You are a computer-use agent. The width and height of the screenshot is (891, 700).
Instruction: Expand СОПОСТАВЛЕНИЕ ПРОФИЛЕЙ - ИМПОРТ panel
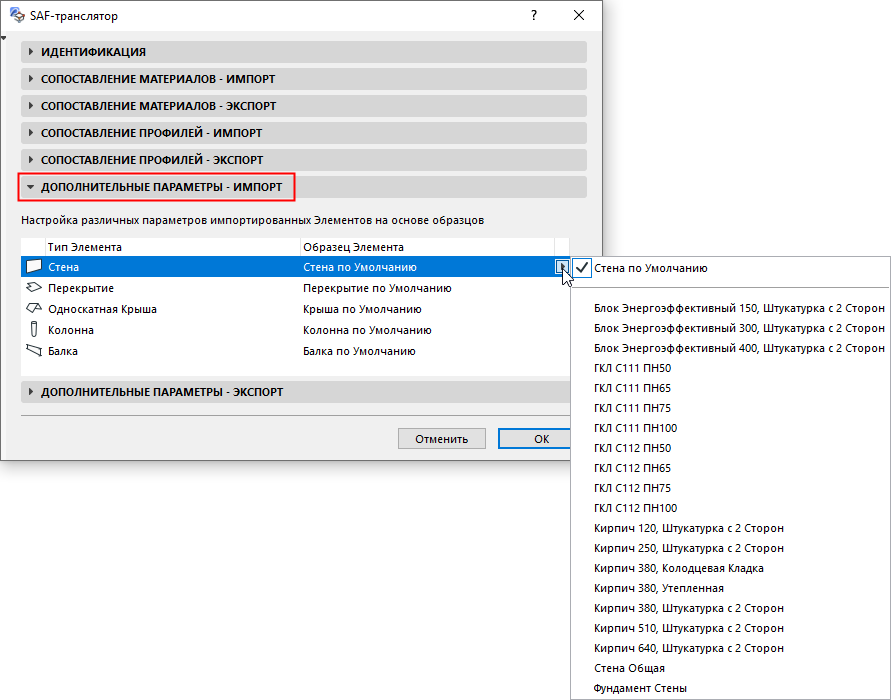pos(304,133)
